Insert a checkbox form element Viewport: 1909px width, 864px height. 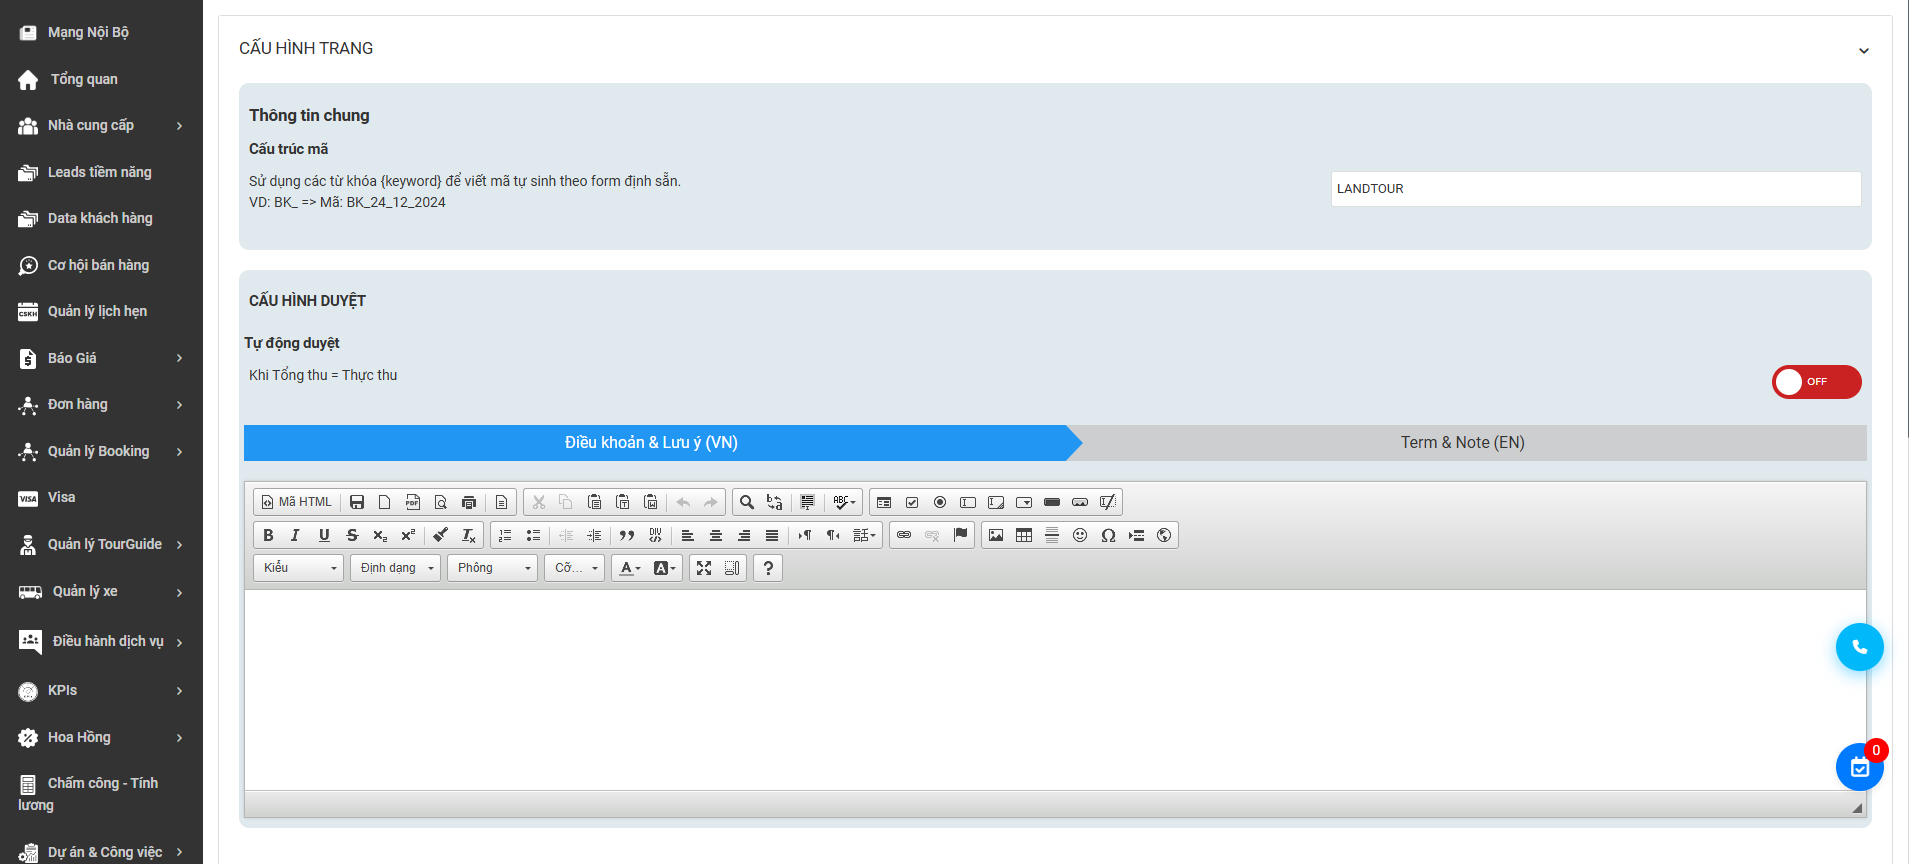912,502
